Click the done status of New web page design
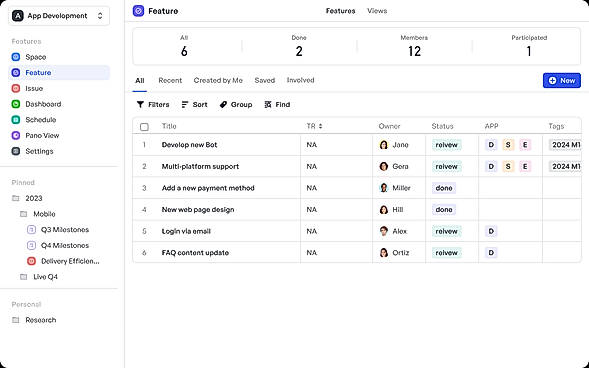Viewport: 589px width, 368px height. (x=444, y=210)
